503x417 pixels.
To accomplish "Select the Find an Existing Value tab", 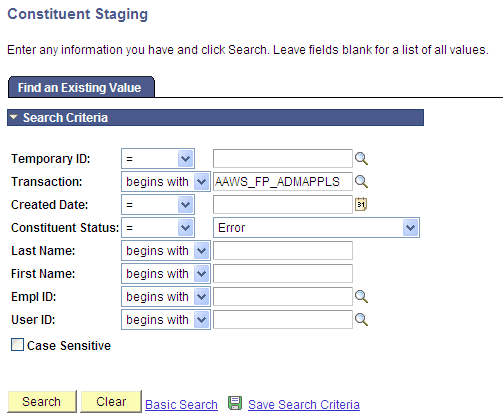I will pos(81,87).
